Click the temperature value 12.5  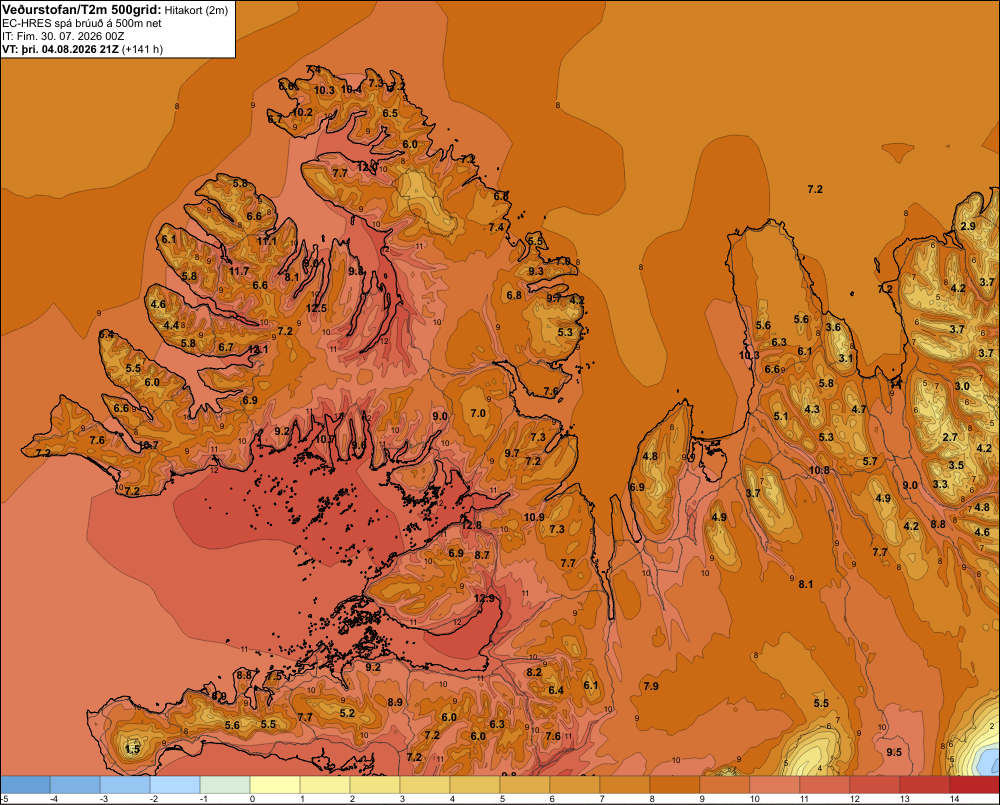coord(316,308)
